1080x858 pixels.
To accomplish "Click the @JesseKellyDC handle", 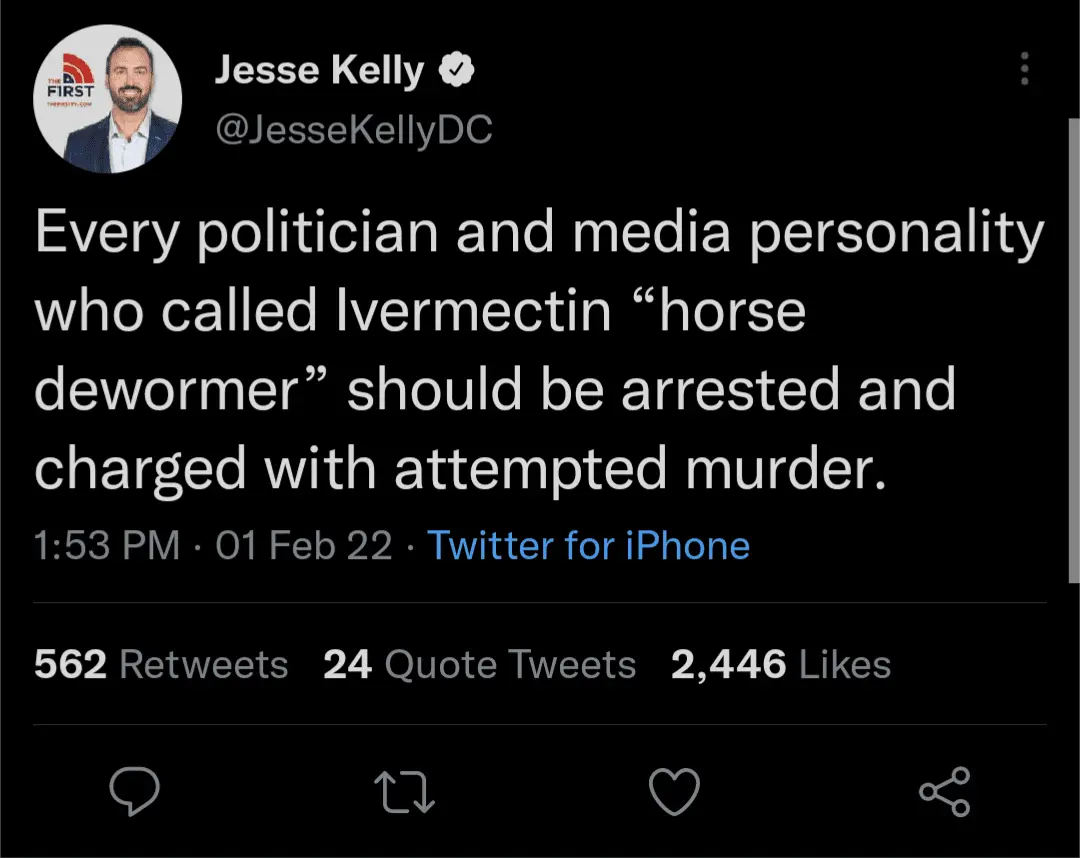I will point(353,129).
